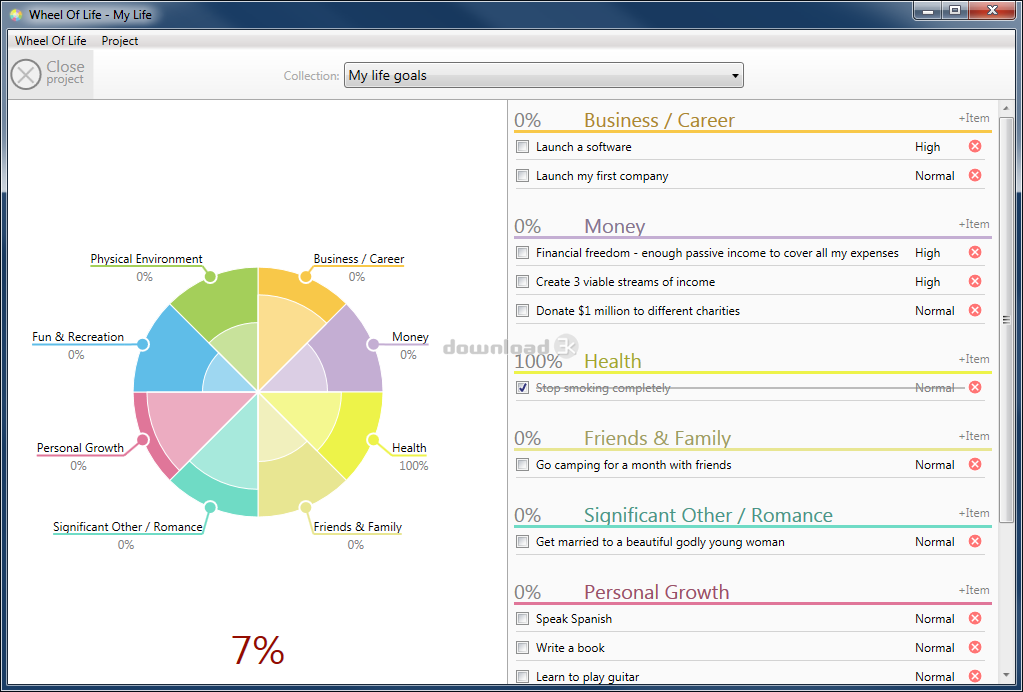Remove the 'Stop smoking completely' item
1023x692 pixels.
click(x=975, y=388)
